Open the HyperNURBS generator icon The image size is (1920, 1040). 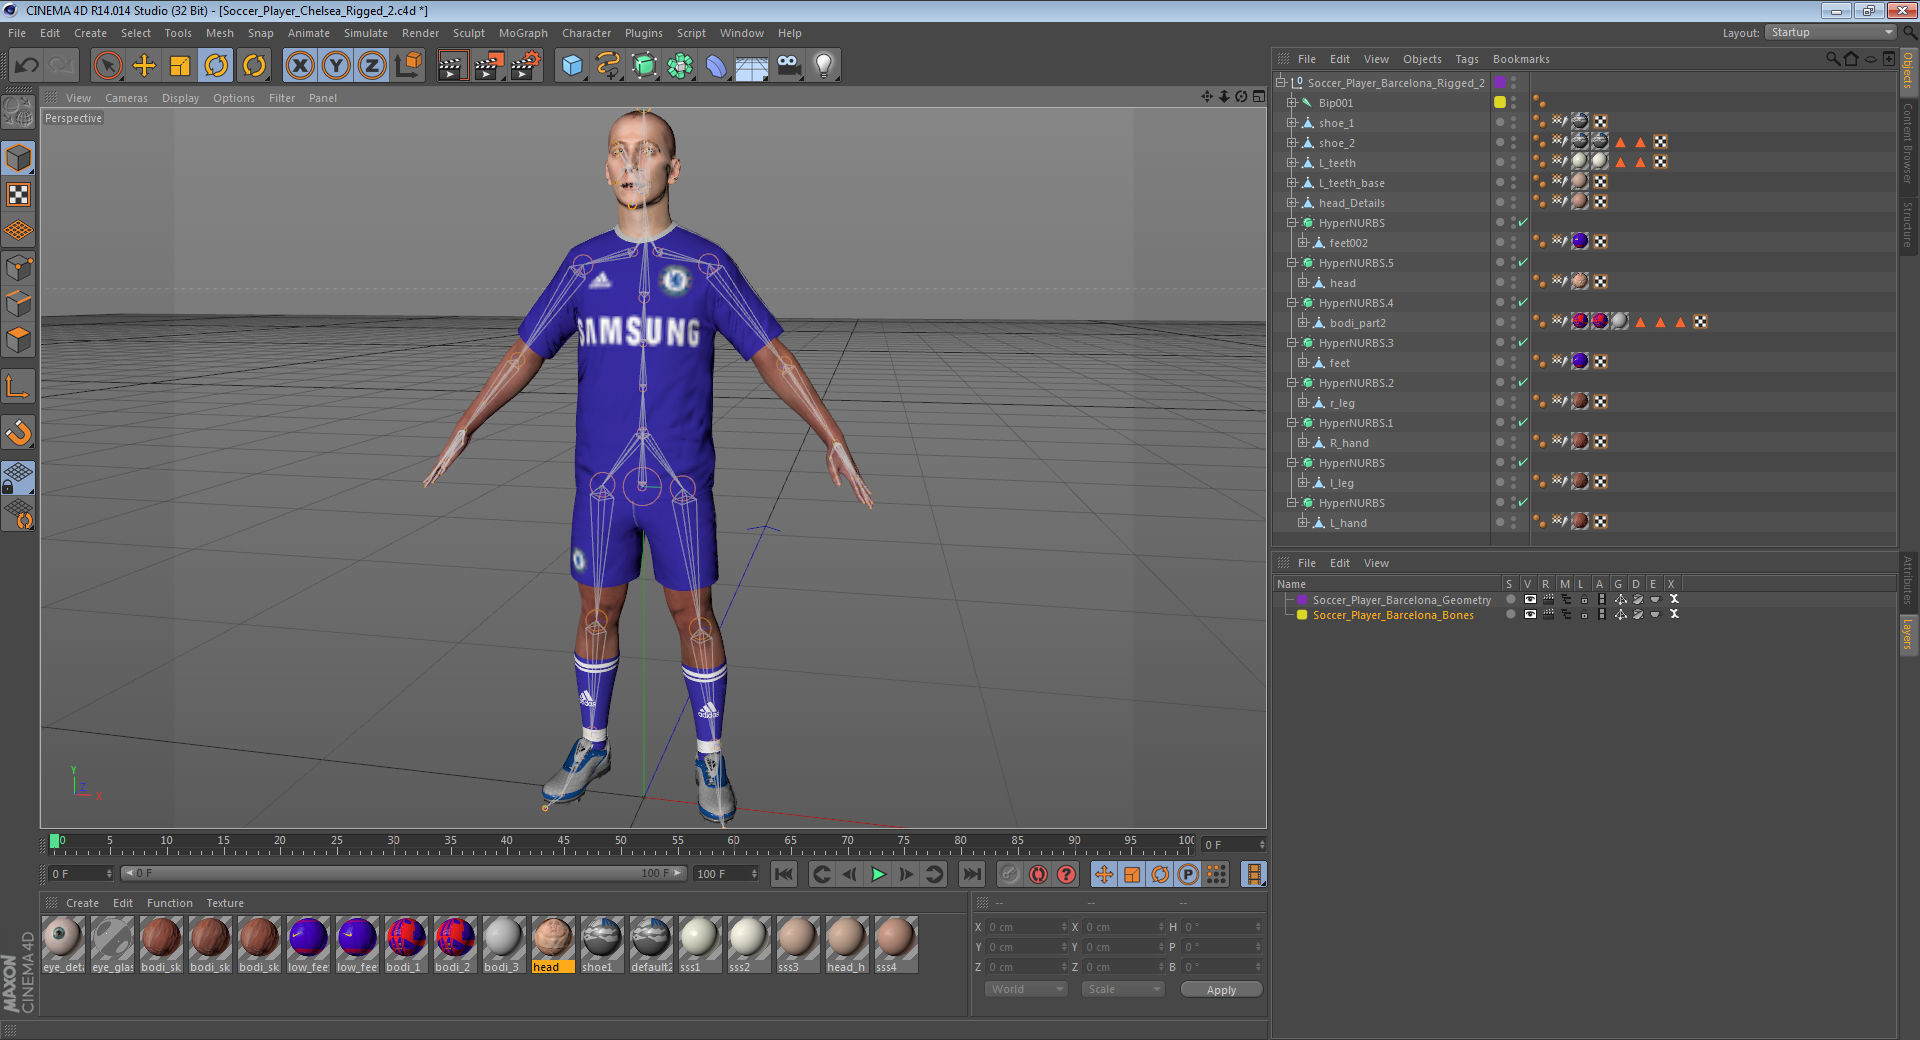(644, 66)
